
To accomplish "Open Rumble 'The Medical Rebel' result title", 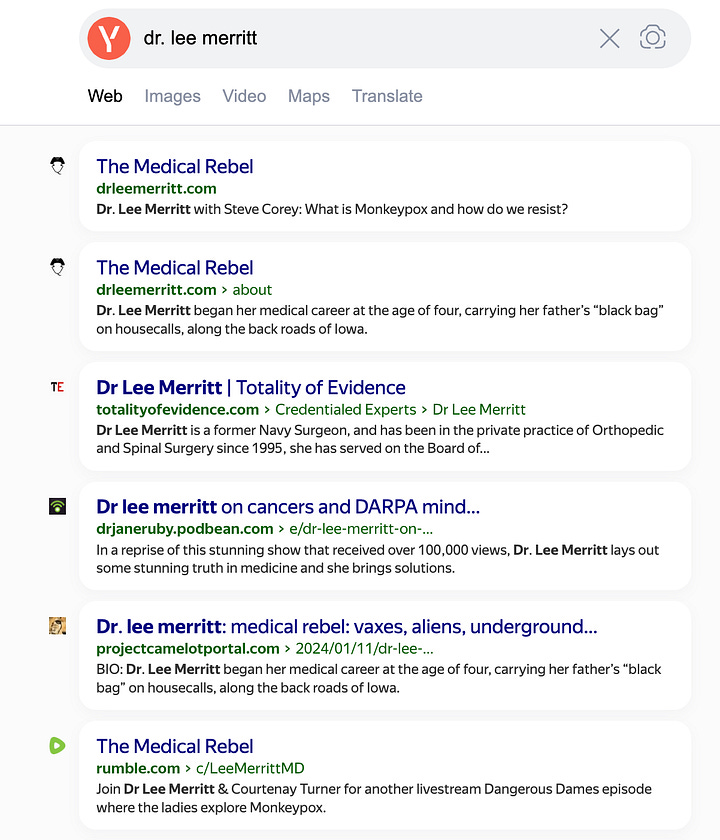I will tap(175, 746).
